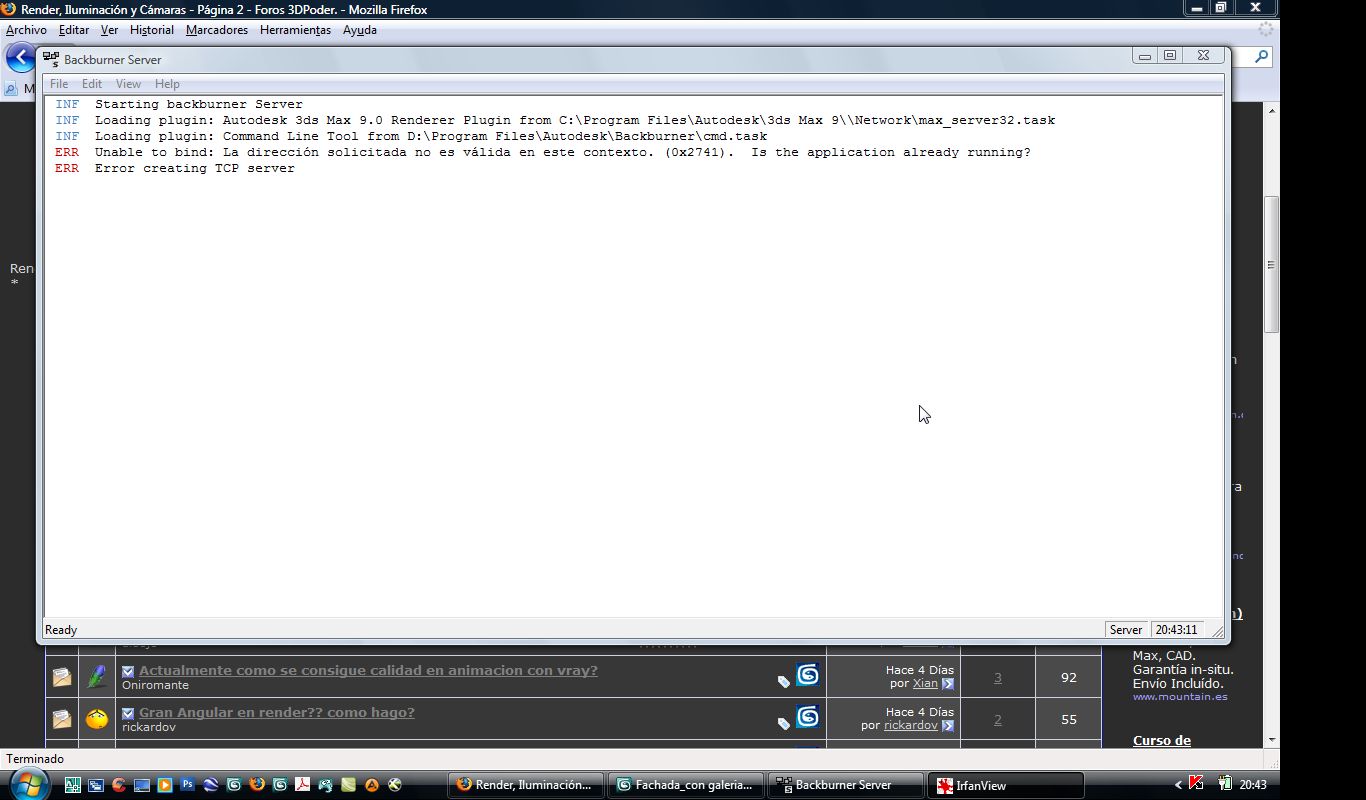Click smiley post icon in rickardov's thread row

click(x=97, y=719)
